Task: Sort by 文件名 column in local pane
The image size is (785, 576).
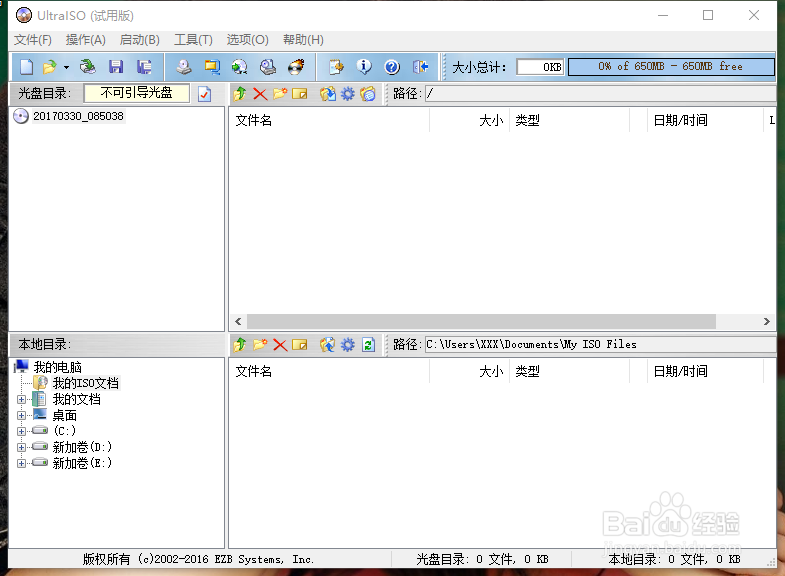Action: [x=329, y=371]
